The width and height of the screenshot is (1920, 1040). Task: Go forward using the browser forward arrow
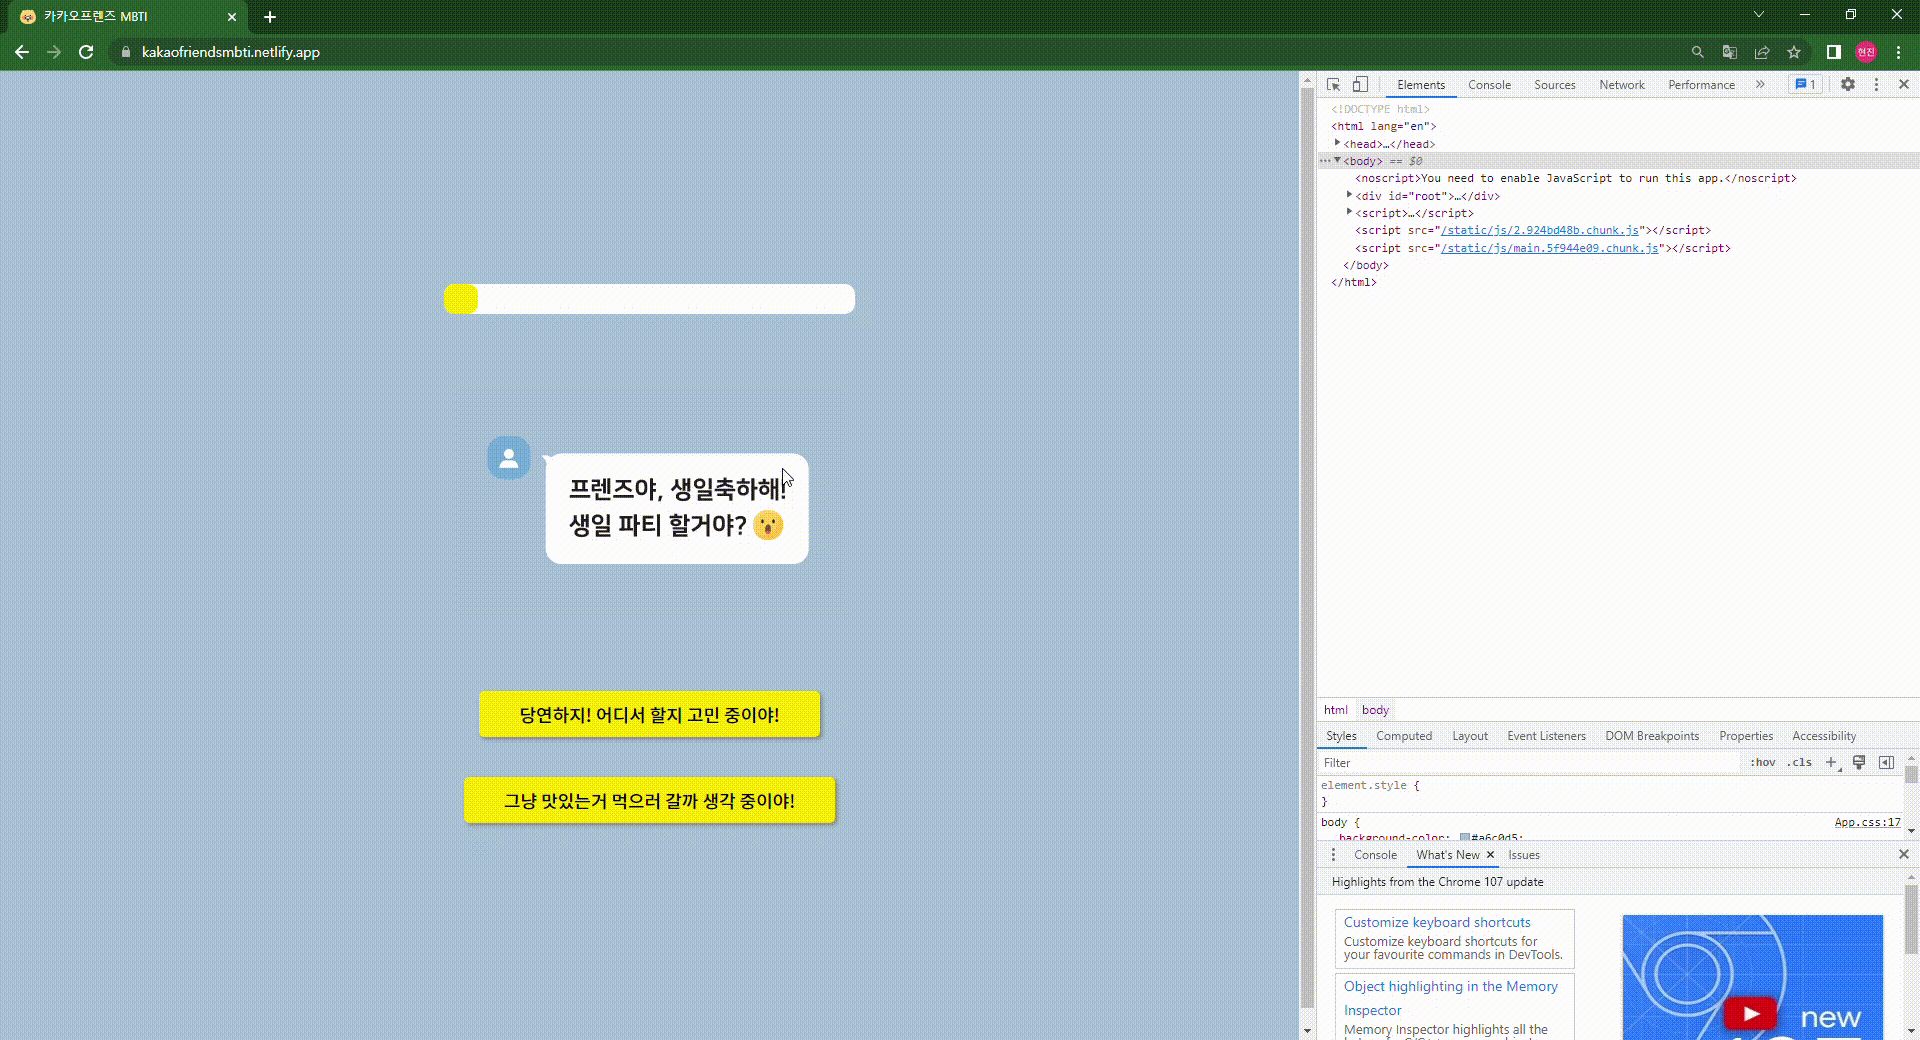coord(54,52)
